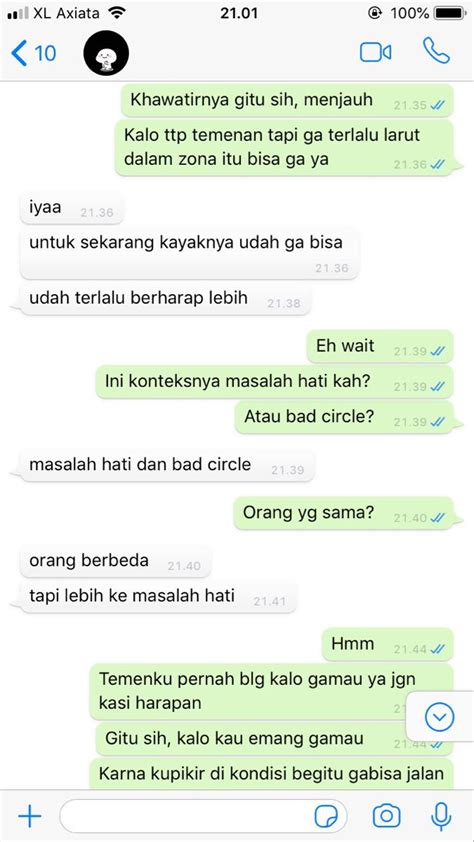Viewport: 474px width, 842px height.
Task: Tap 'udah terlalu berharap lebih' message
Action: click(165, 299)
